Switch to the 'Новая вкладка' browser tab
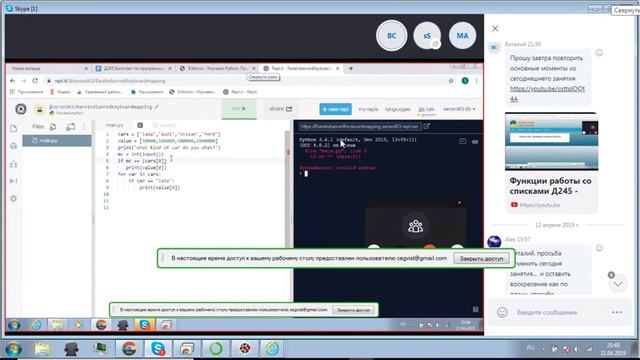 [48, 68]
